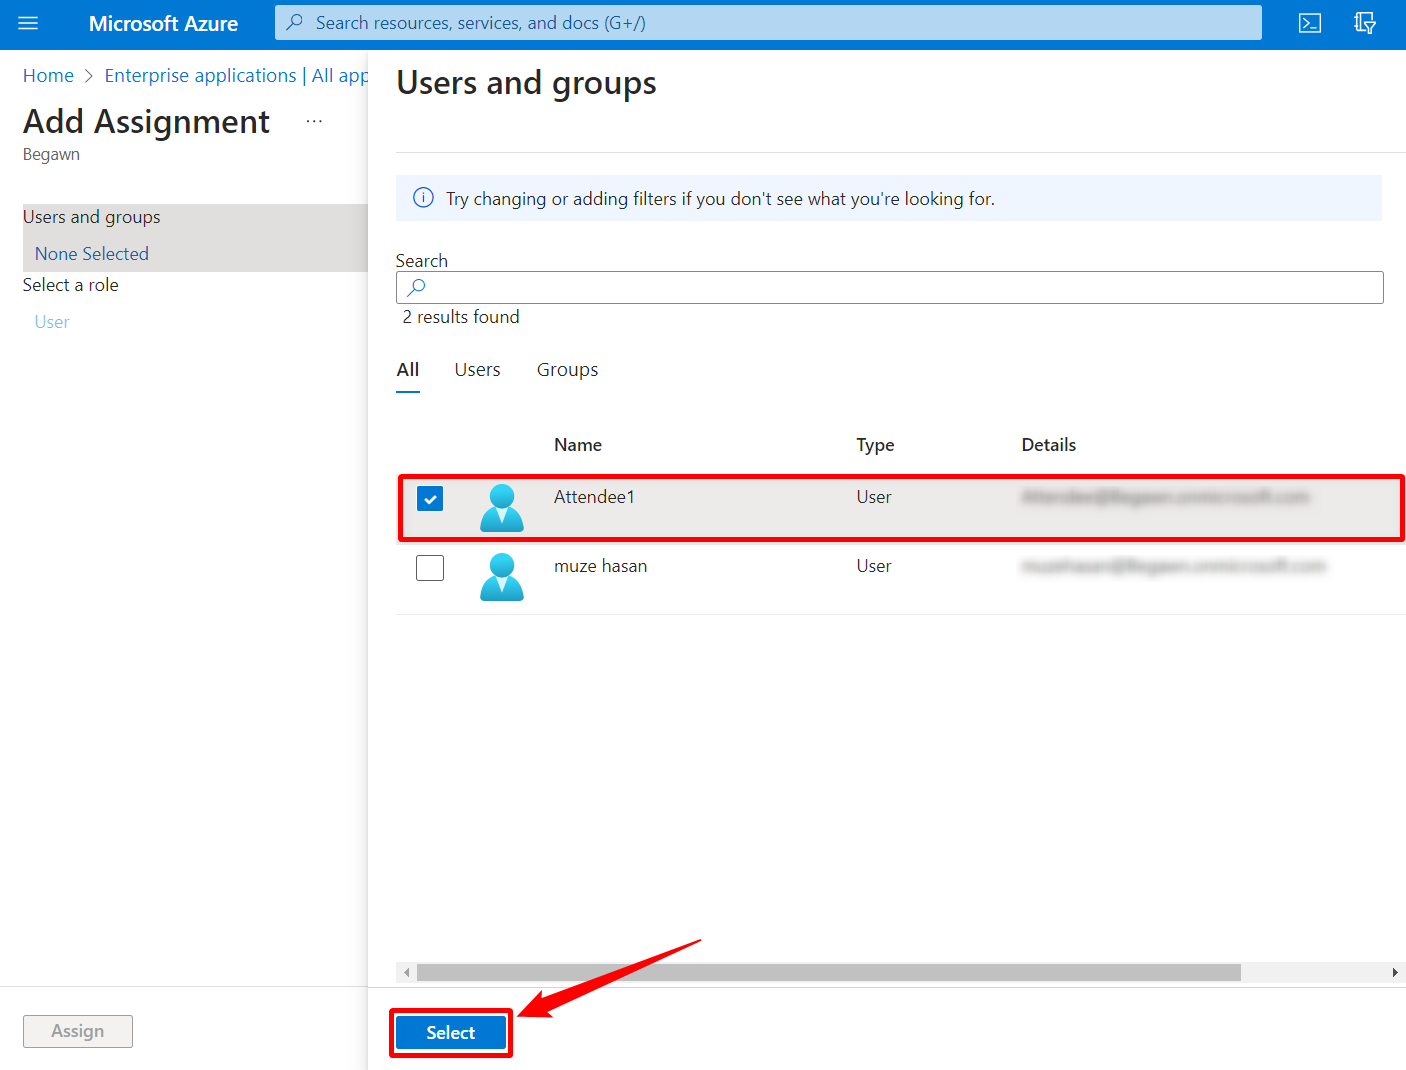Open the ellipsis menu beside Add Assignment

point(314,121)
